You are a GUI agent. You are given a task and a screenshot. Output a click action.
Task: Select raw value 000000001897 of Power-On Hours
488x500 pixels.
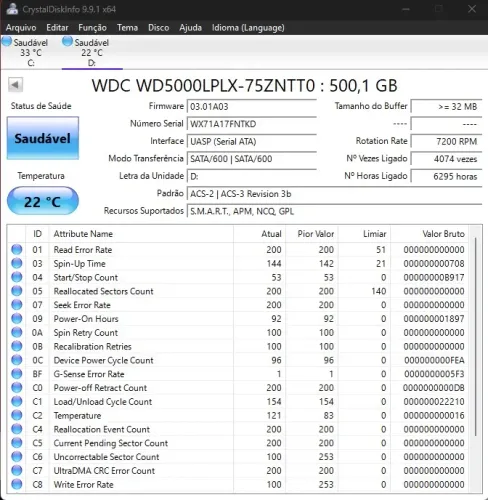(x=434, y=319)
